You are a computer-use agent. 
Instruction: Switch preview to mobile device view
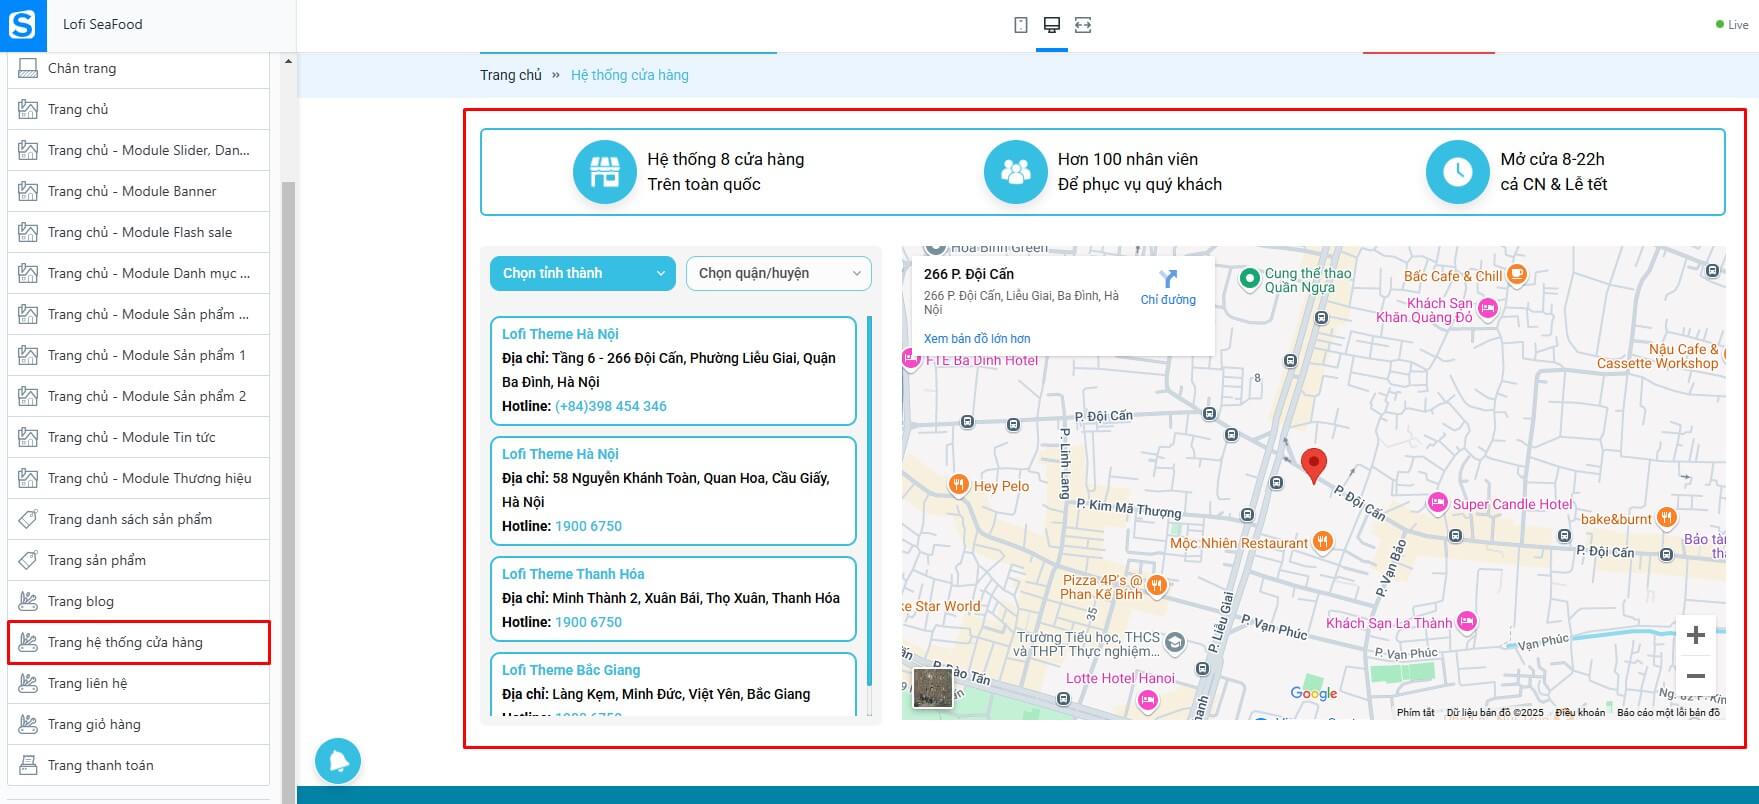click(1020, 25)
